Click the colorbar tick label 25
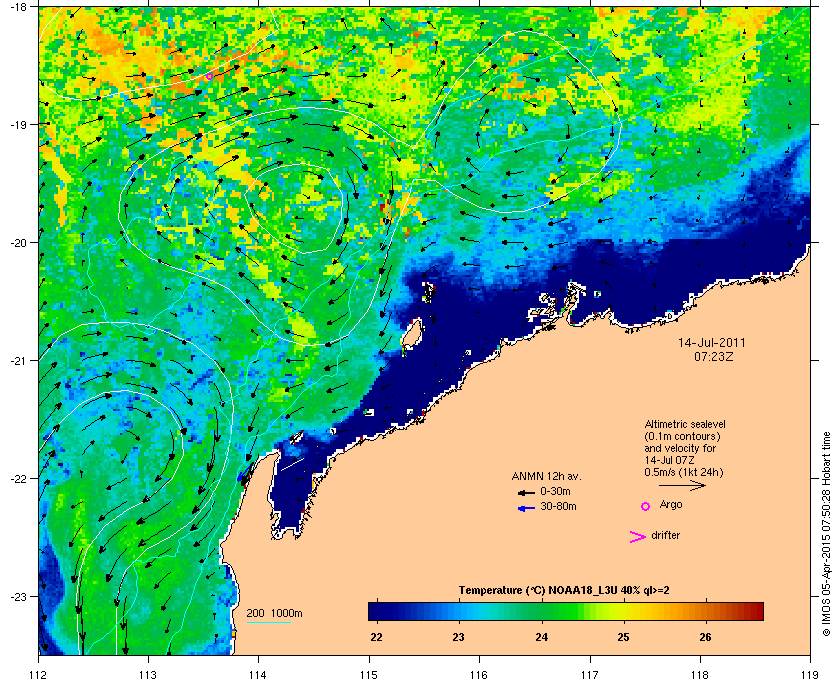Image resolution: width=840 pixels, height=680 pixels. click(623, 637)
